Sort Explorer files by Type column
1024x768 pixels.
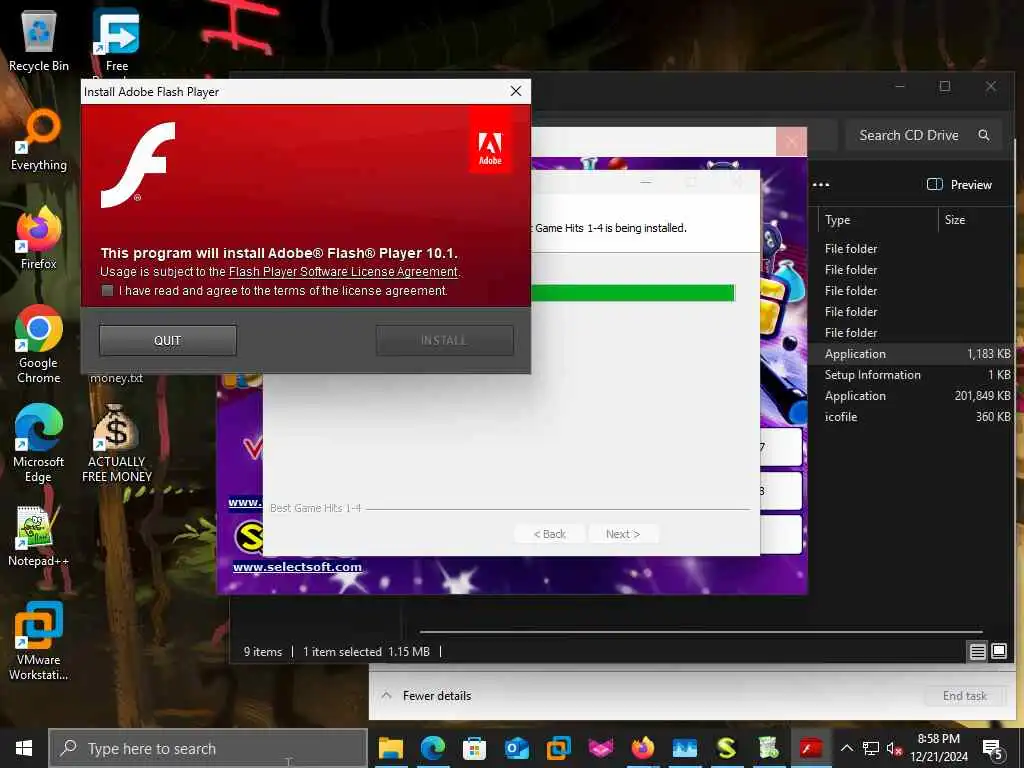837,220
